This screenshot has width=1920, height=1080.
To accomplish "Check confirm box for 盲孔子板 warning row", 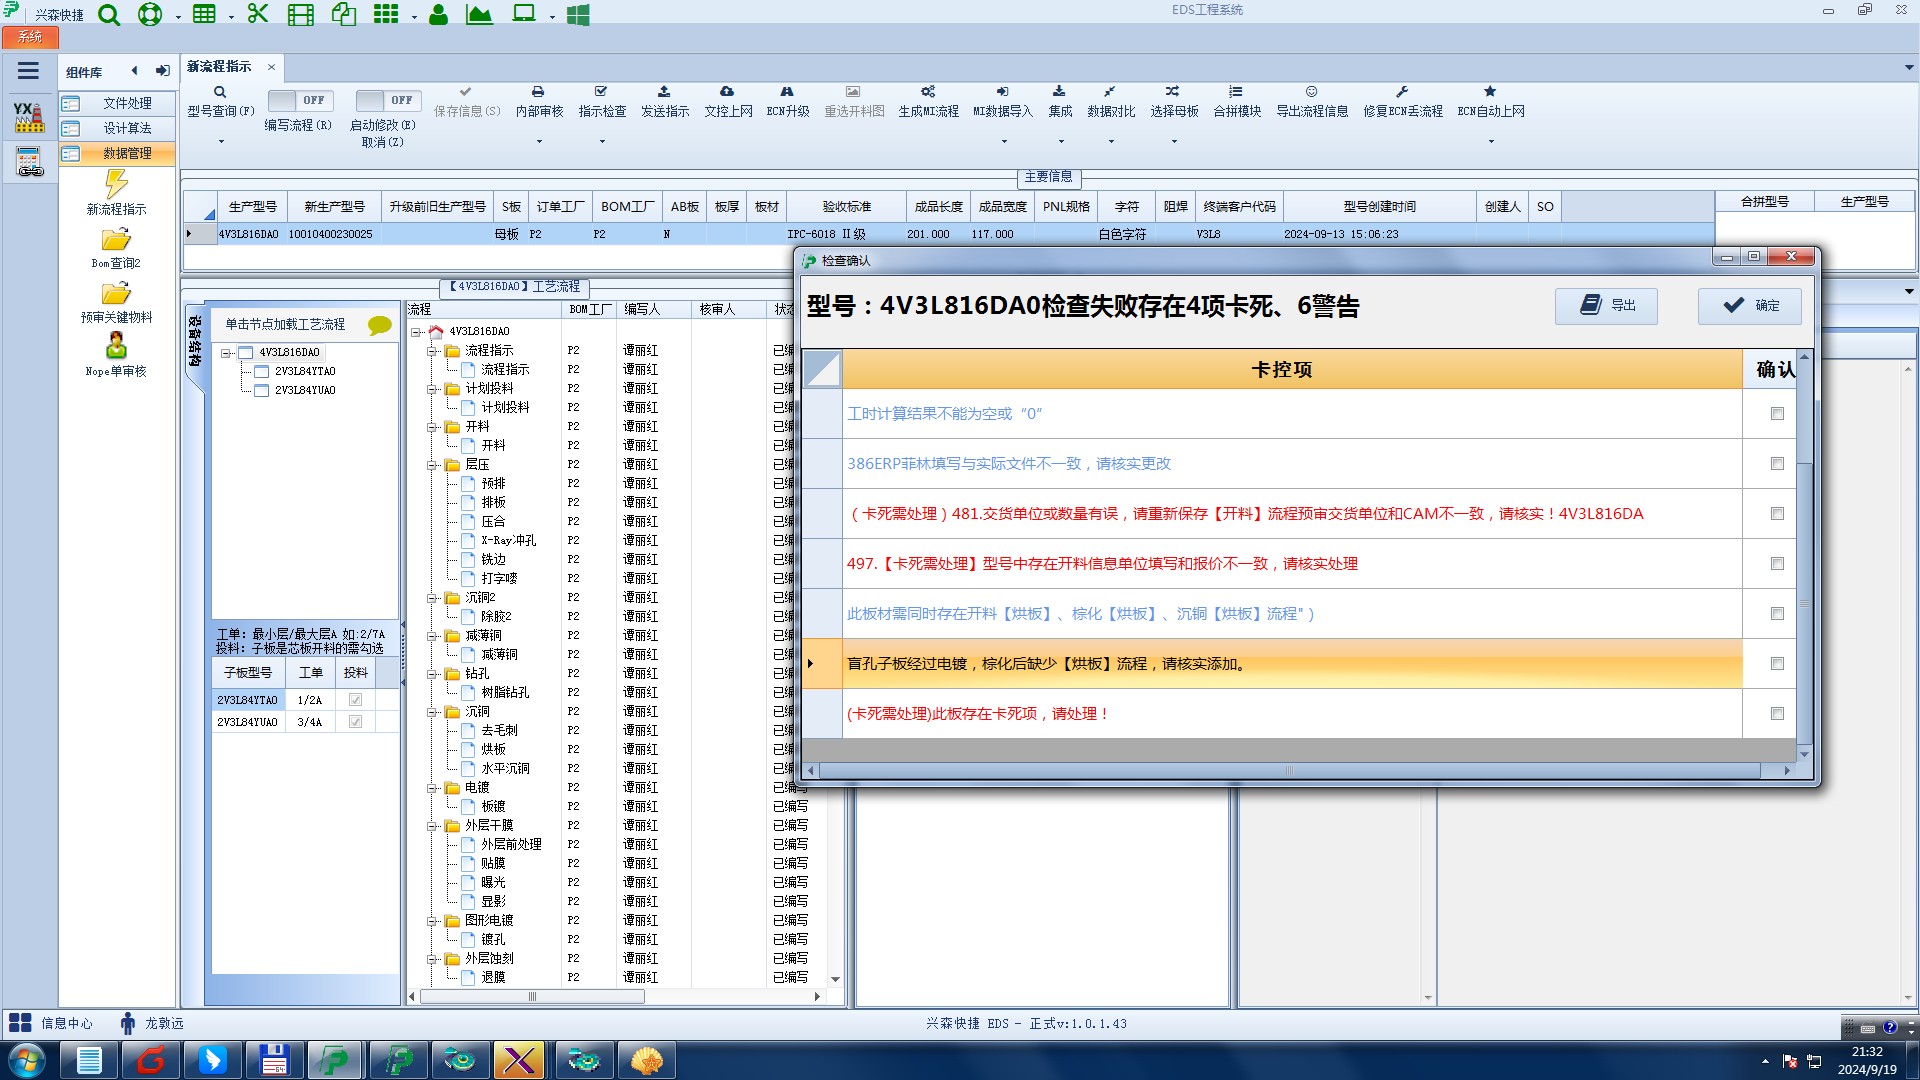I will coord(1777,664).
